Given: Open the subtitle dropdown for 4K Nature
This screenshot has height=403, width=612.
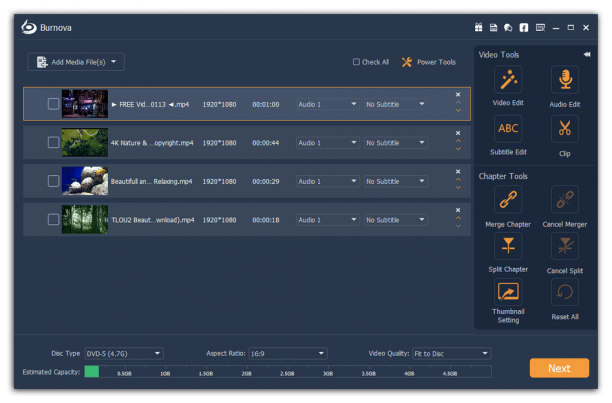Looking at the screenshot, I should tap(396, 143).
